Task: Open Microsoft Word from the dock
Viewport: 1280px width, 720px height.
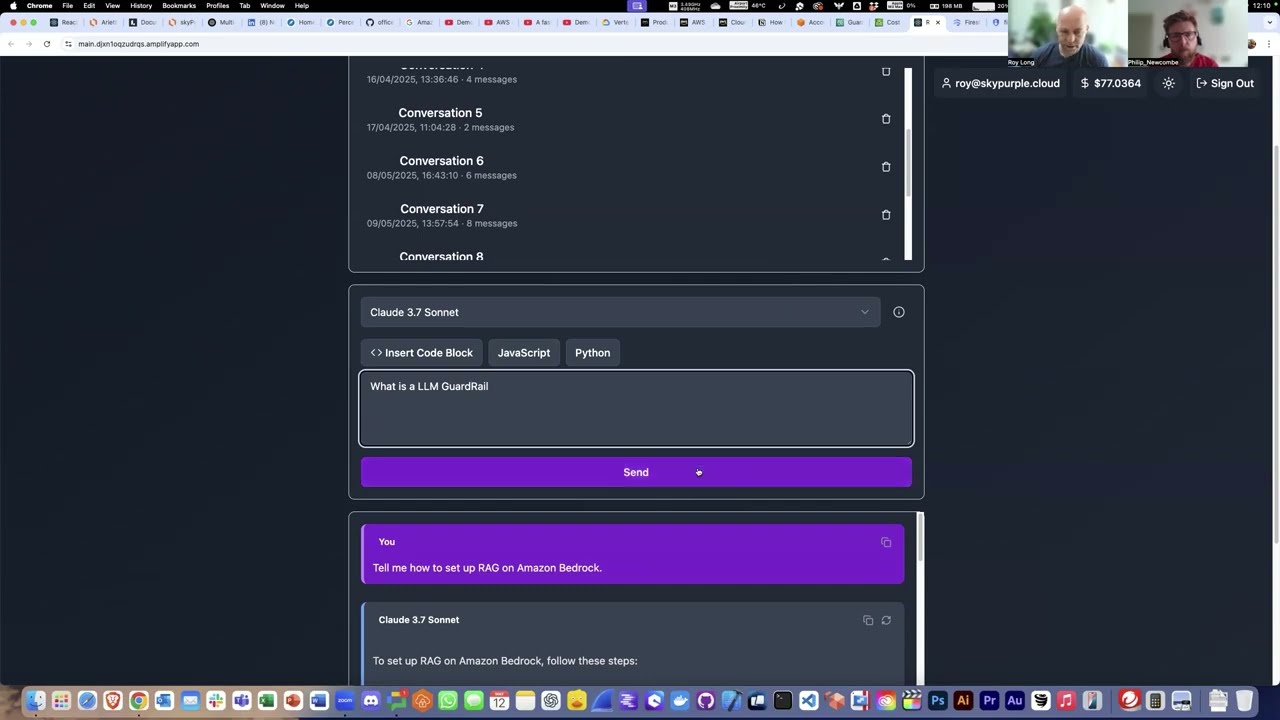Action: pos(319,701)
